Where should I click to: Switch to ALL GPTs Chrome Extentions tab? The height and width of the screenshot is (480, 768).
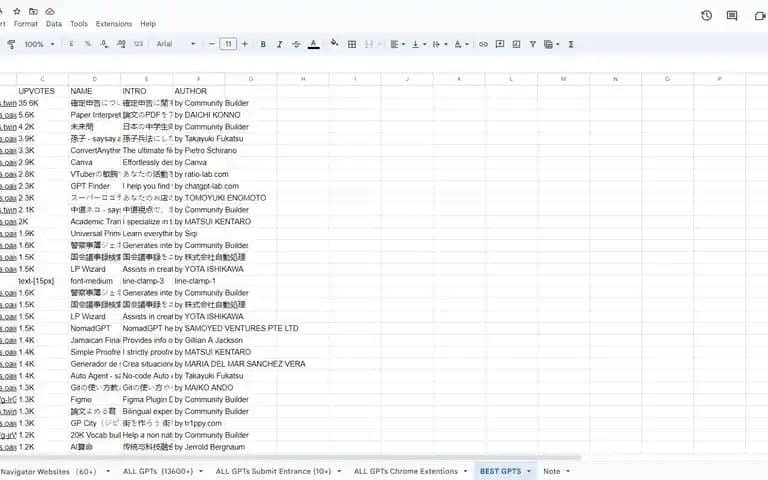[x=406, y=471]
